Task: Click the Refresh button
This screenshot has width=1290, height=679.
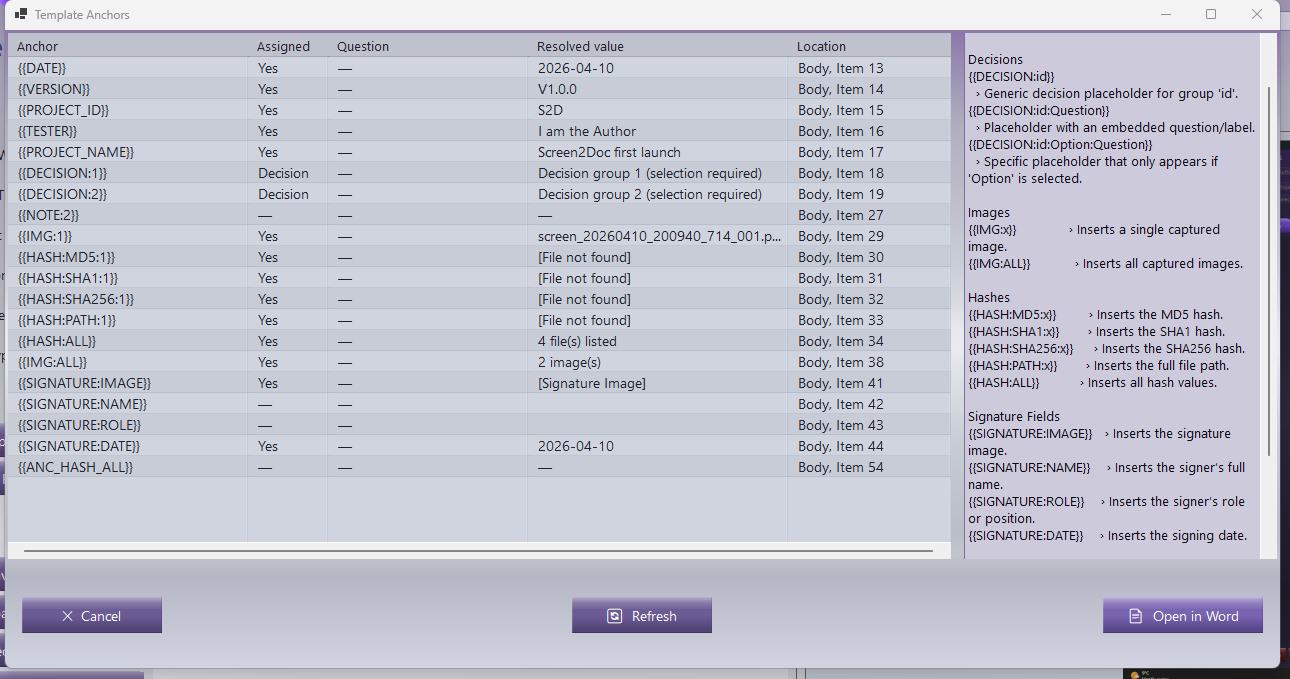Action: point(642,616)
